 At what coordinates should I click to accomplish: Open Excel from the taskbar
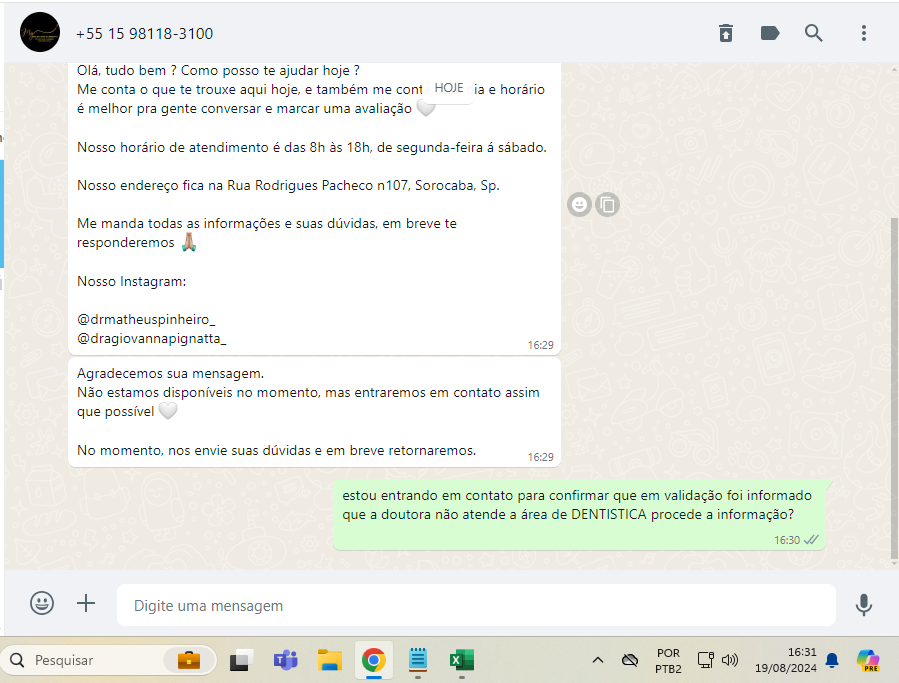(462, 660)
